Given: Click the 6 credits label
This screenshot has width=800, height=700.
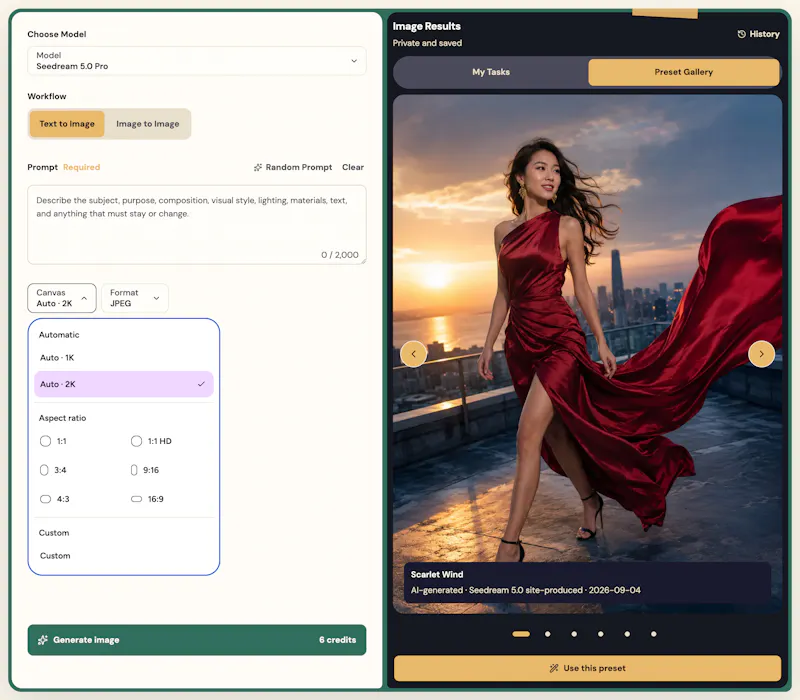Looking at the screenshot, I should (x=337, y=640).
